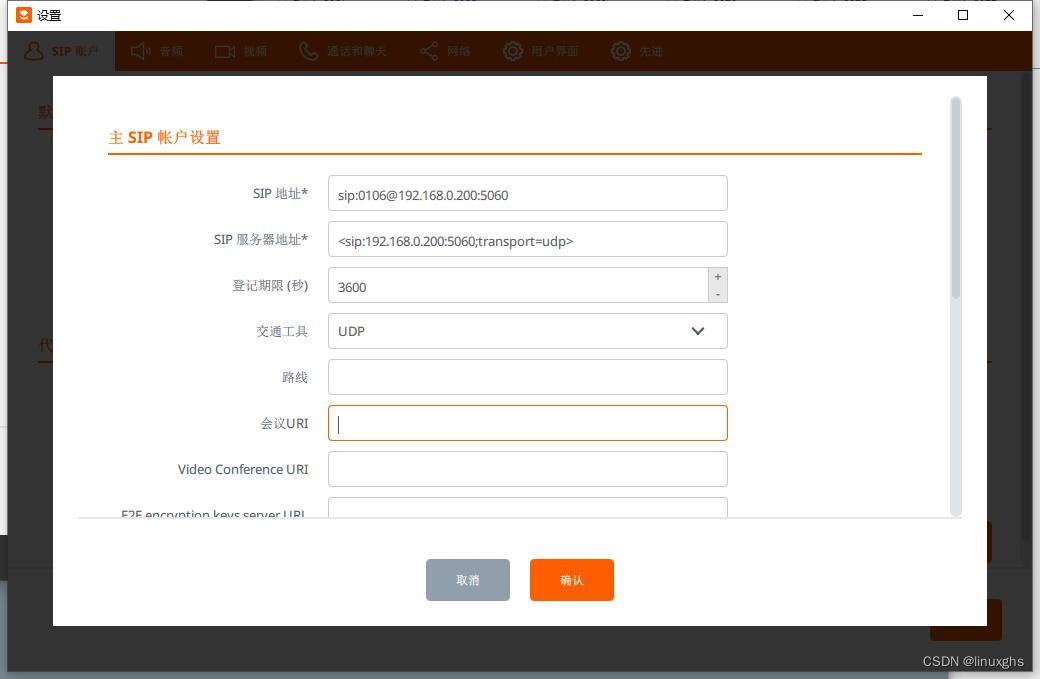This screenshot has height=679, width=1040.
Task: Click the Linphone logo in the title bar
Action: (x=24, y=15)
